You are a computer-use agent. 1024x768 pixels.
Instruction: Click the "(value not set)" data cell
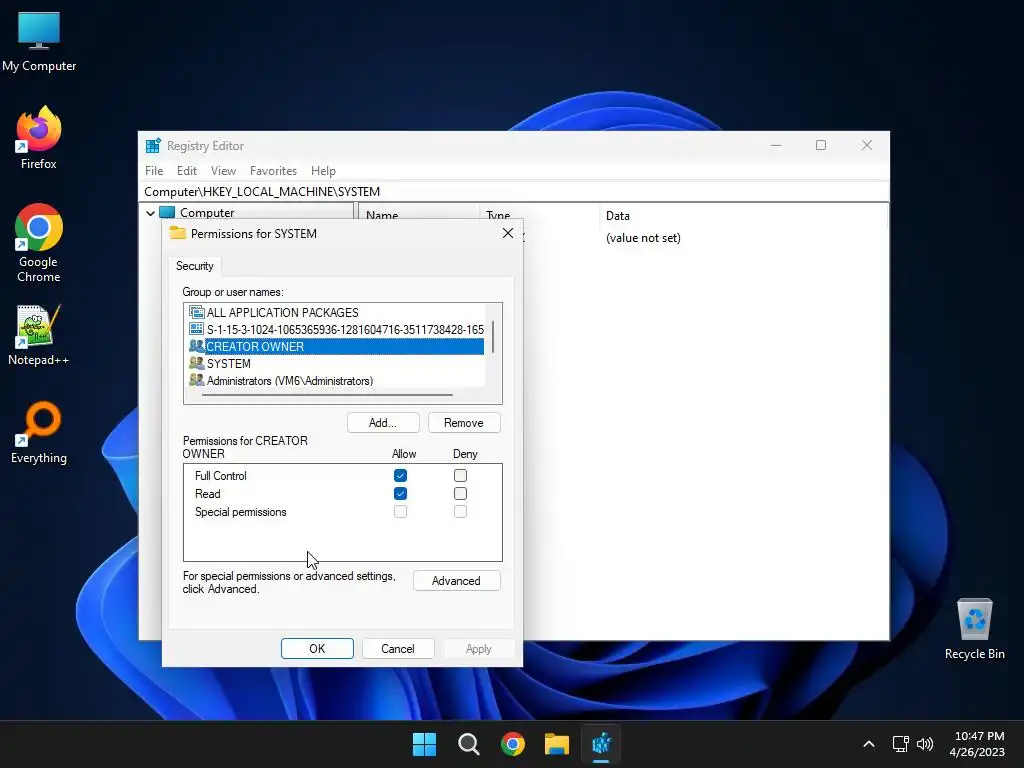[x=643, y=238]
